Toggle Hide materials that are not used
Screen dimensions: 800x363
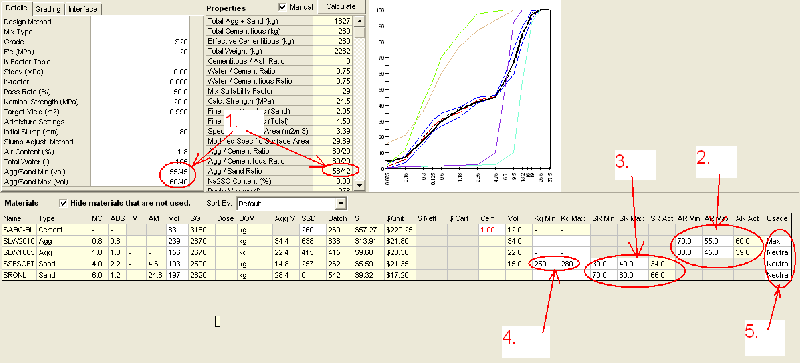63,203
